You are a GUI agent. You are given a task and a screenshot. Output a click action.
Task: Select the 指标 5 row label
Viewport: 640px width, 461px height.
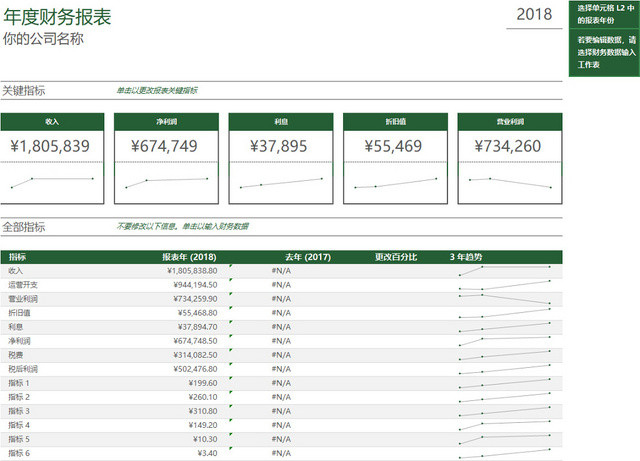pos(19,439)
